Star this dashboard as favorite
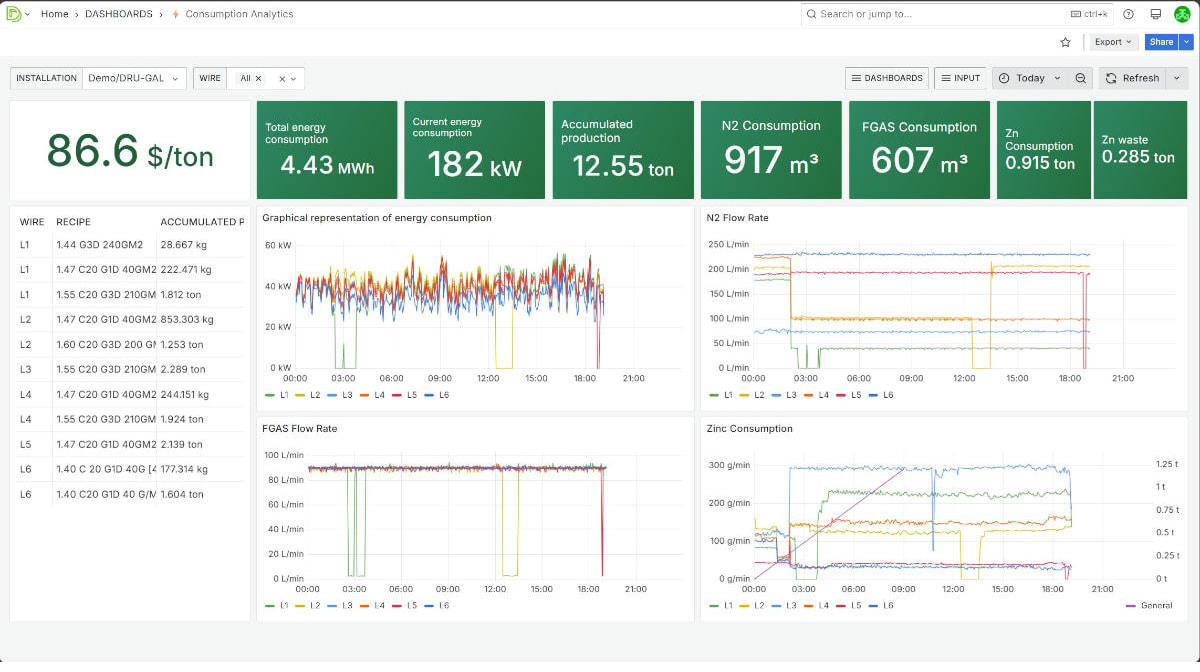1200x672 pixels. 1065,42
